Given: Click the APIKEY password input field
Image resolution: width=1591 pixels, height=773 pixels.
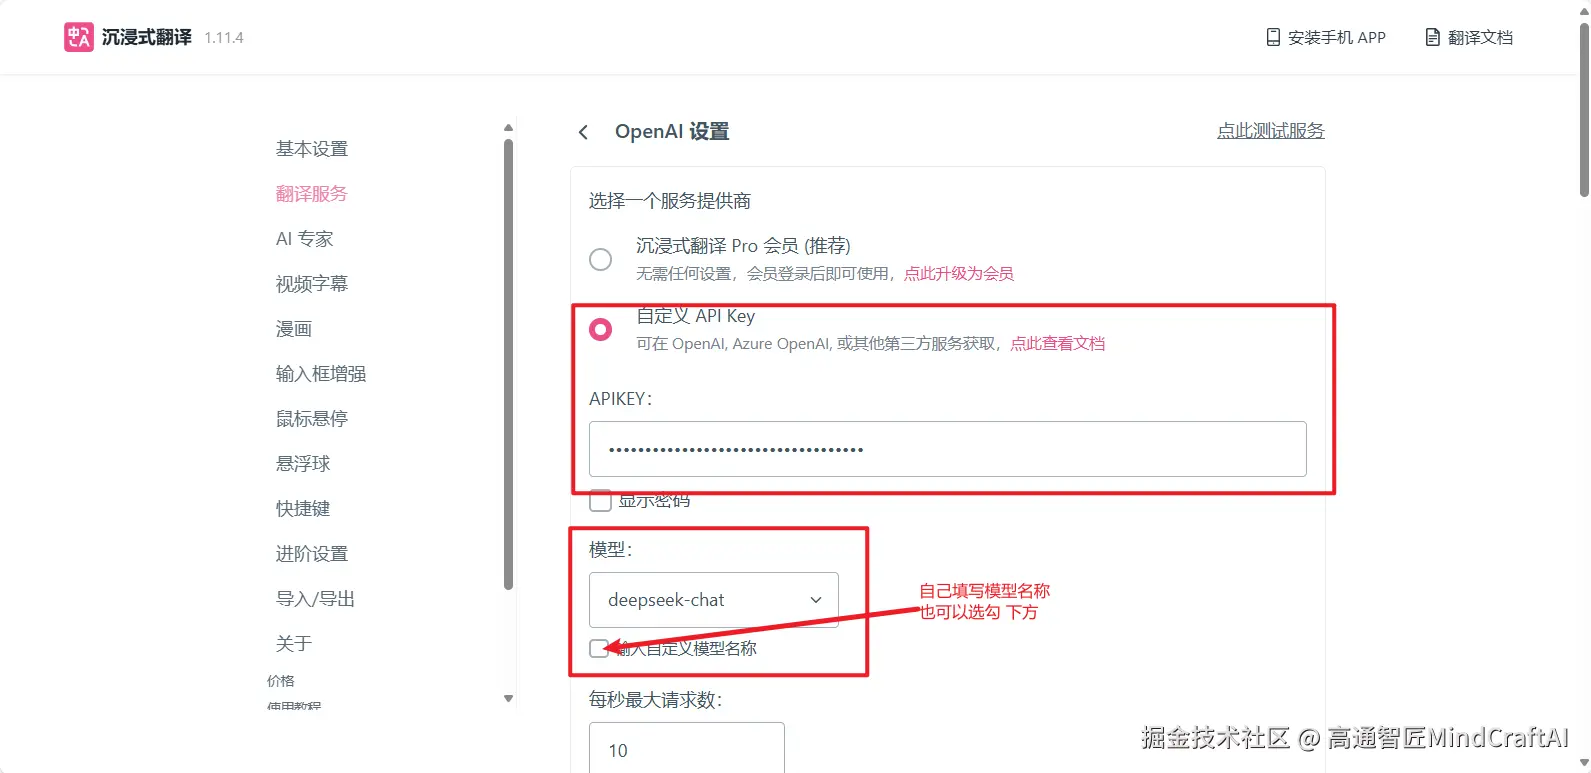Looking at the screenshot, I should (948, 449).
